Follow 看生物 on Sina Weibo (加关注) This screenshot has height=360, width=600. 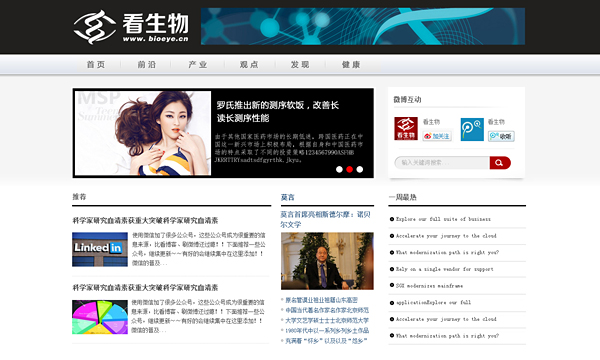(x=437, y=136)
